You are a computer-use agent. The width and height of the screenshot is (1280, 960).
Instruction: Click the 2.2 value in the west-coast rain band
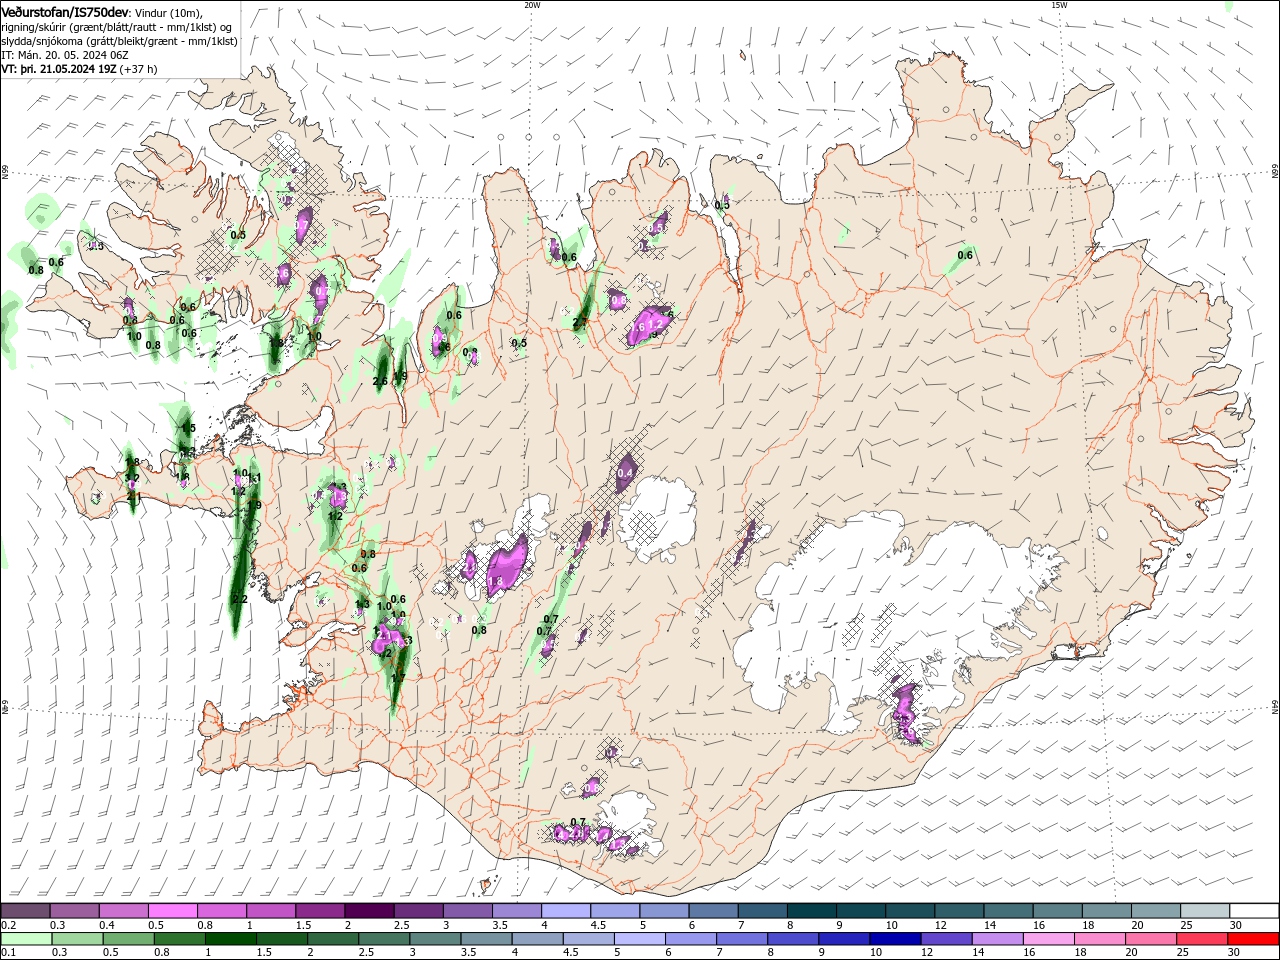coord(239,599)
